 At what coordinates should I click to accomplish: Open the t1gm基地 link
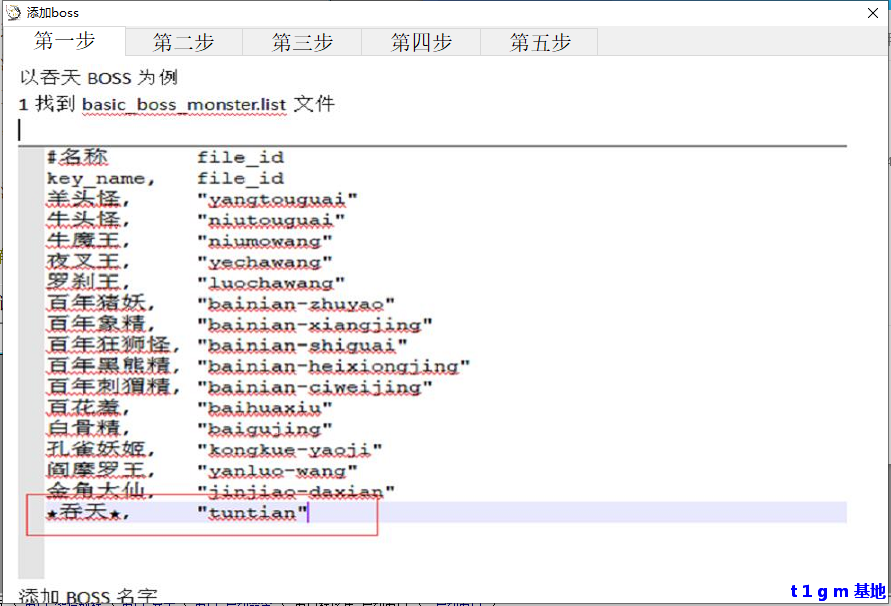[x=835, y=590]
